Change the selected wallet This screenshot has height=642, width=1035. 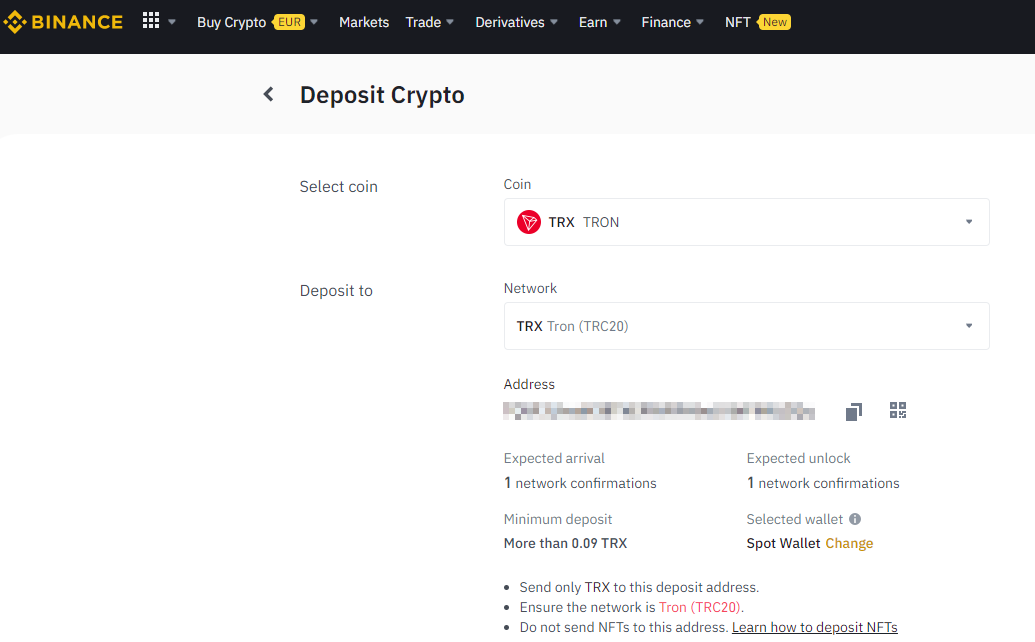849,543
